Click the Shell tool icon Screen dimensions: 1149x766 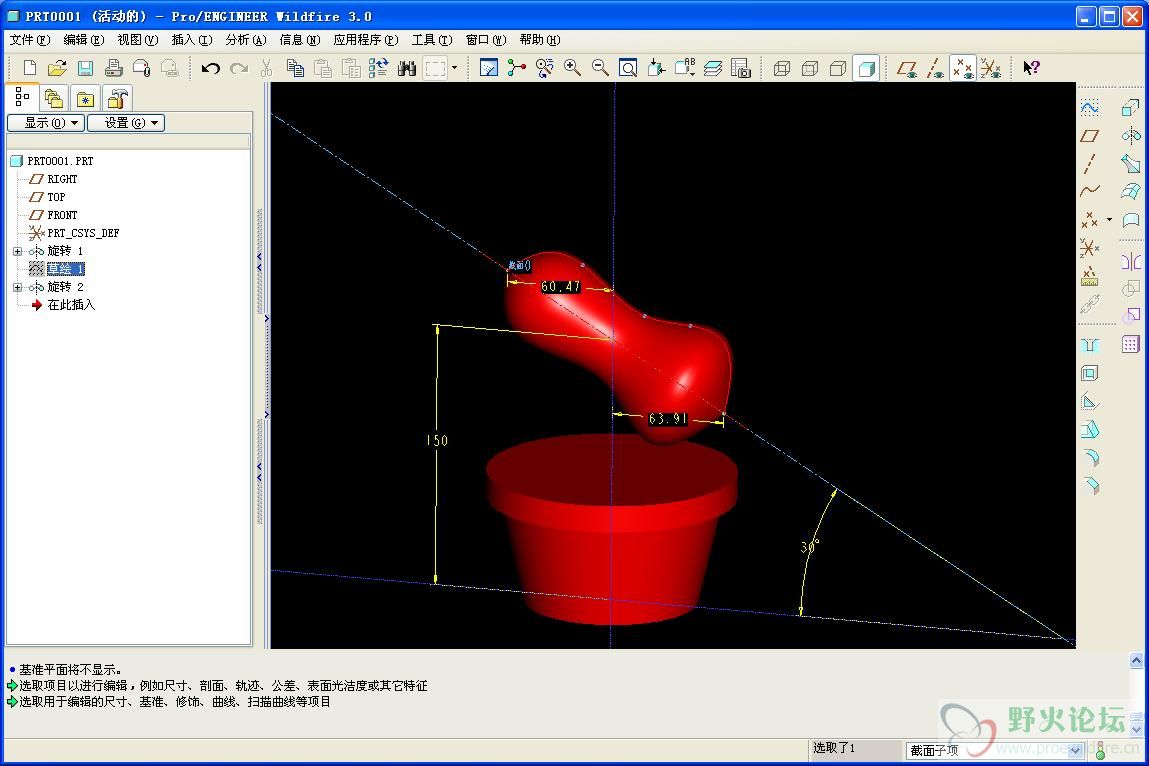click(1090, 373)
